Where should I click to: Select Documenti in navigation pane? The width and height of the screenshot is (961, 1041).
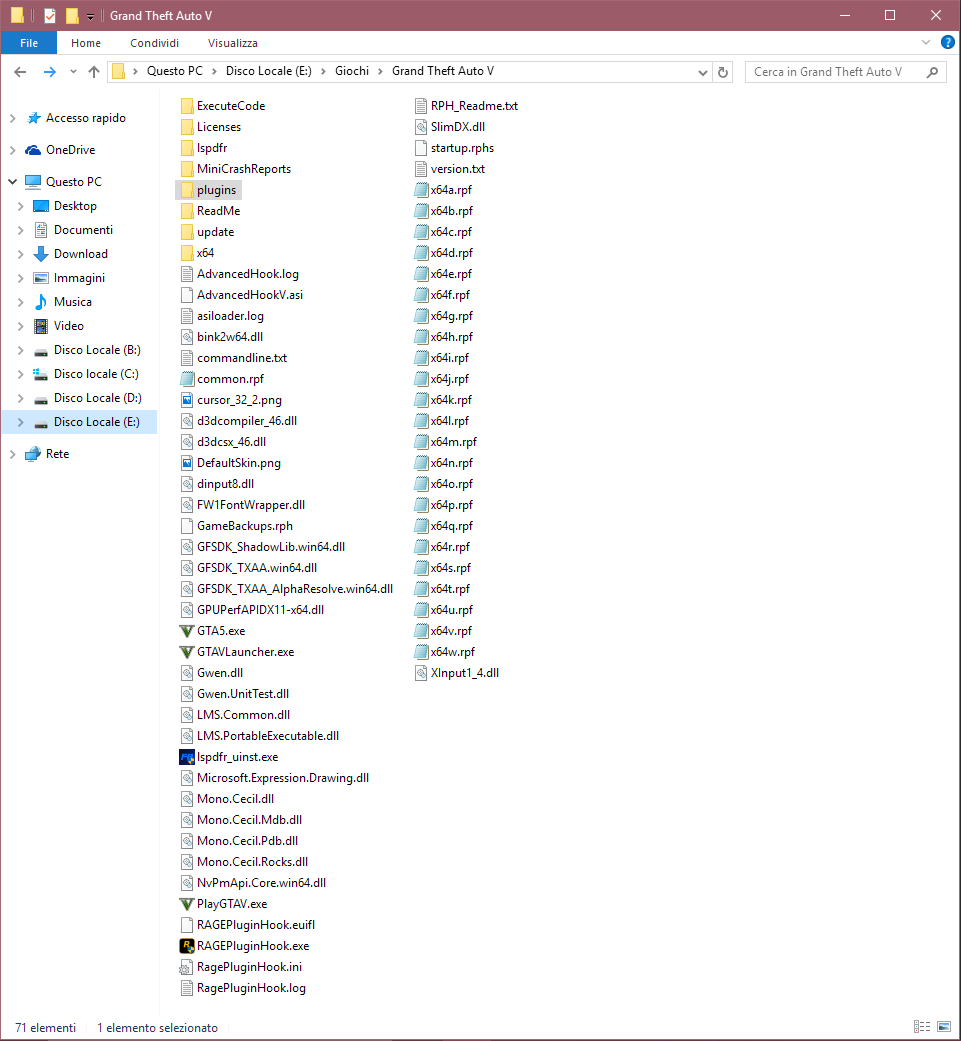point(83,230)
